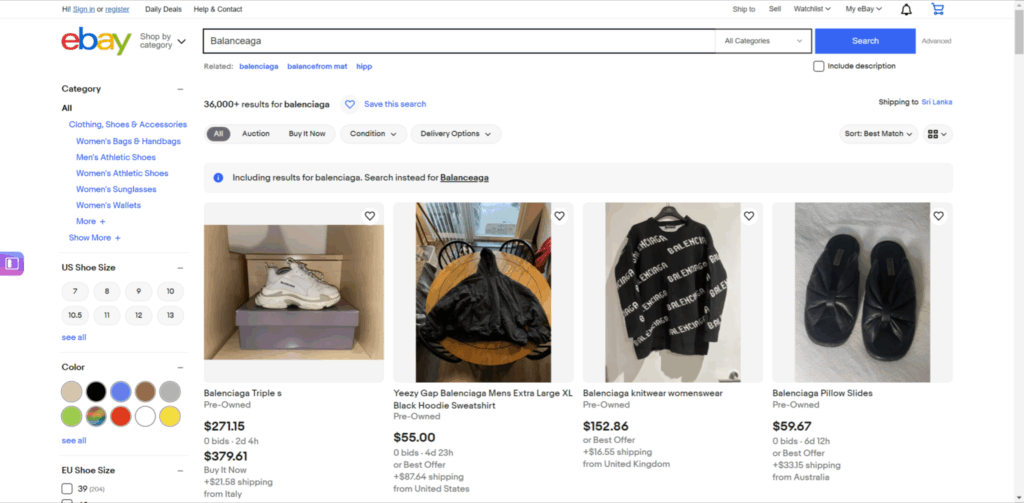Expand the Watchlist menu
The width and height of the screenshot is (1024, 503).
pos(812,9)
